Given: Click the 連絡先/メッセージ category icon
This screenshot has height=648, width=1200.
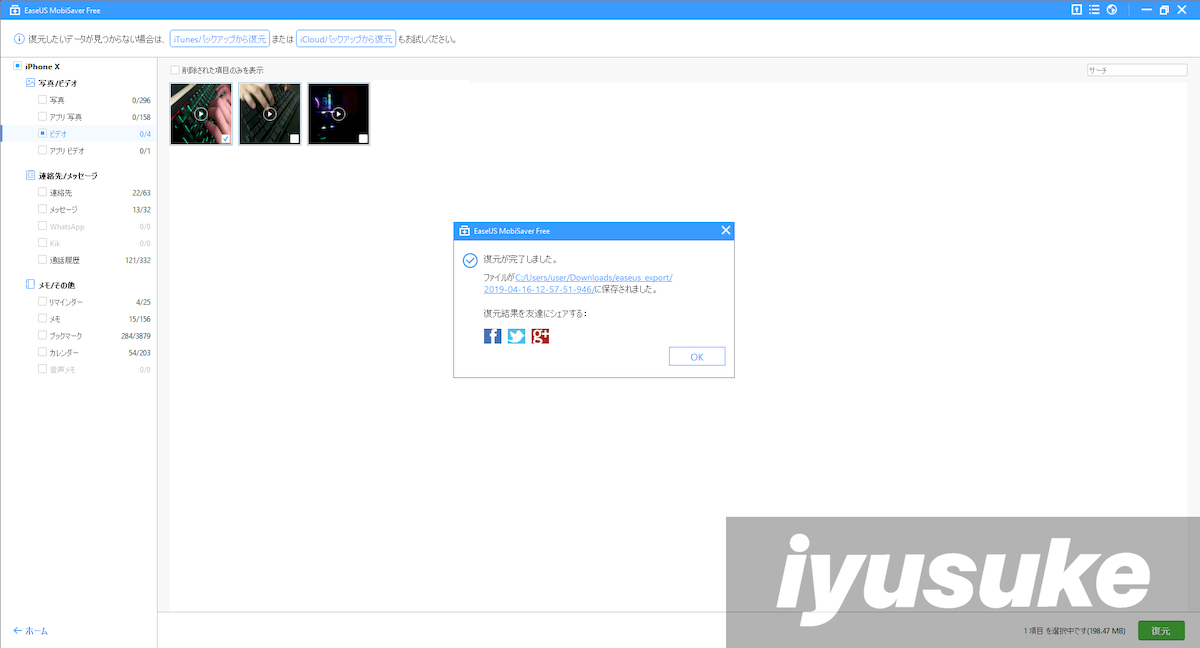Looking at the screenshot, I should pyautogui.click(x=30, y=175).
